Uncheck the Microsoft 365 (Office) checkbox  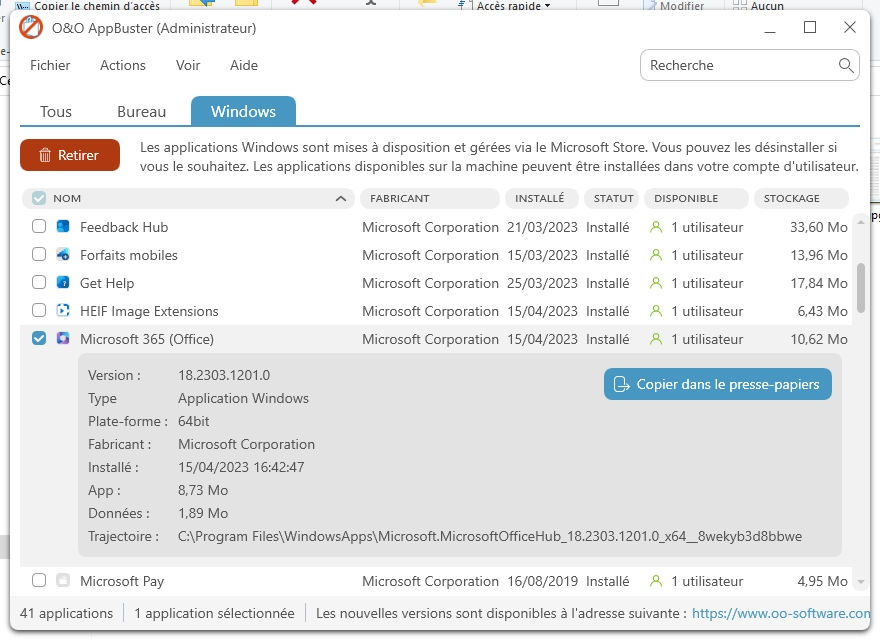pos(39,339)
